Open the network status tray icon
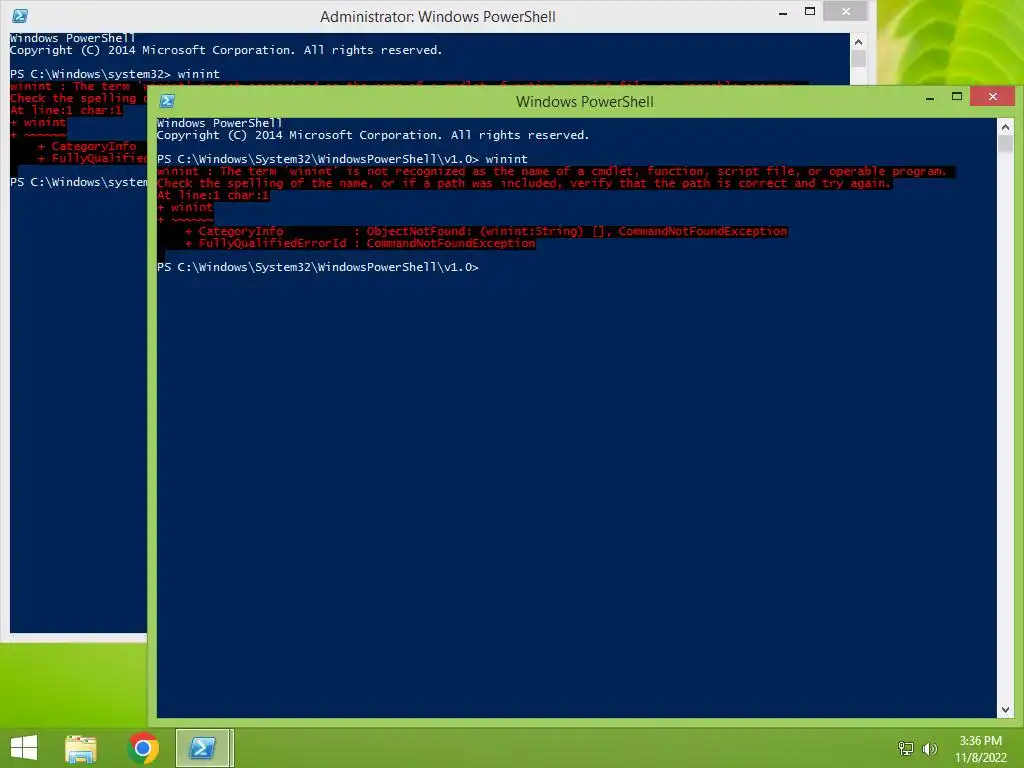This screenshot has width=1024, height=768. (x=906, y=748)
